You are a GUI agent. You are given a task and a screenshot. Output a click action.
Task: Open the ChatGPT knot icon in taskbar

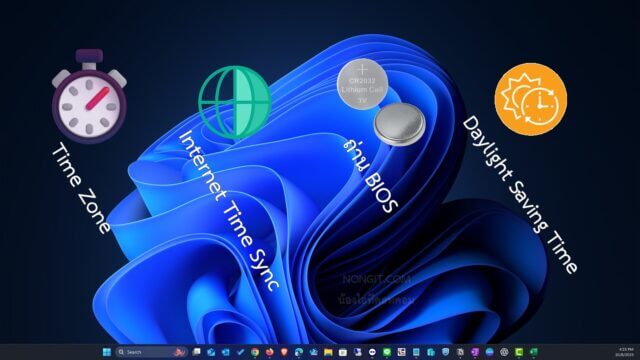pyautogui.click(x=504, y=352)
